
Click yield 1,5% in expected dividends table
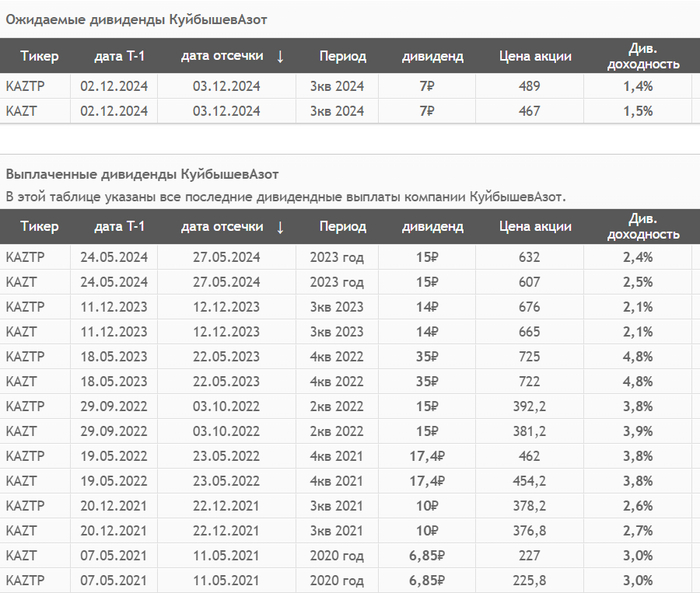point(638,111)
